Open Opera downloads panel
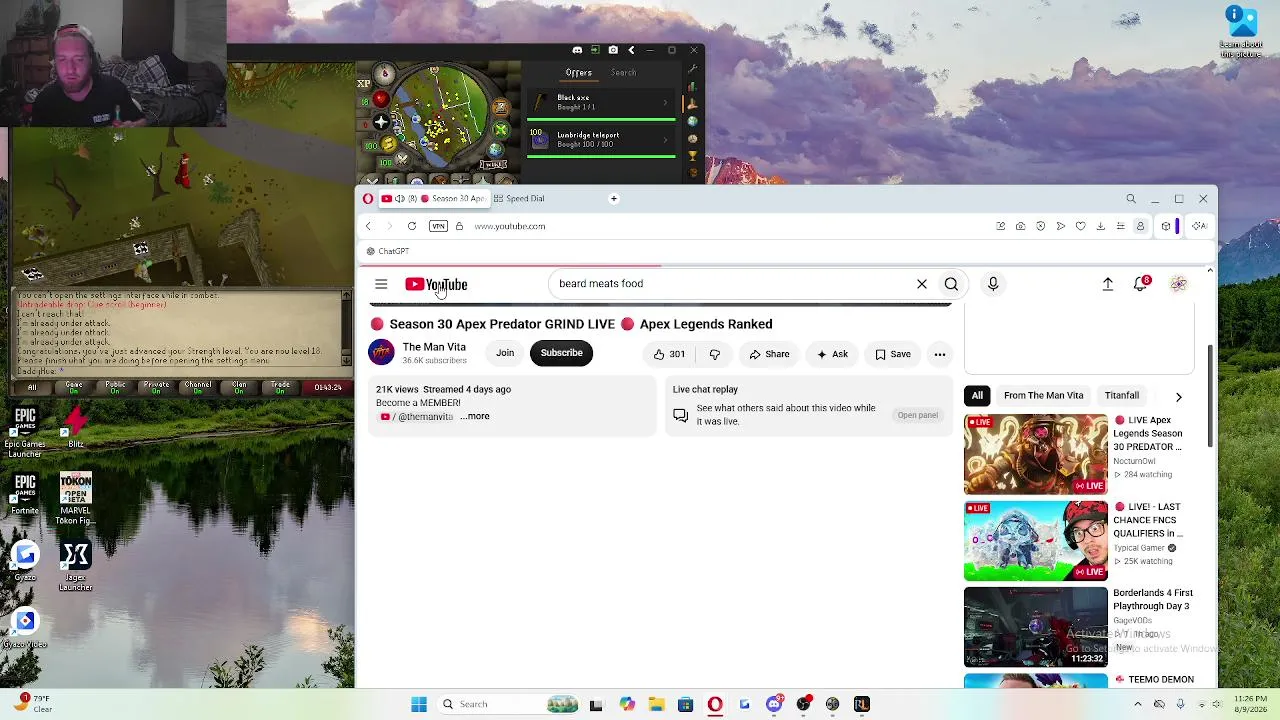 coord(1101,226)
